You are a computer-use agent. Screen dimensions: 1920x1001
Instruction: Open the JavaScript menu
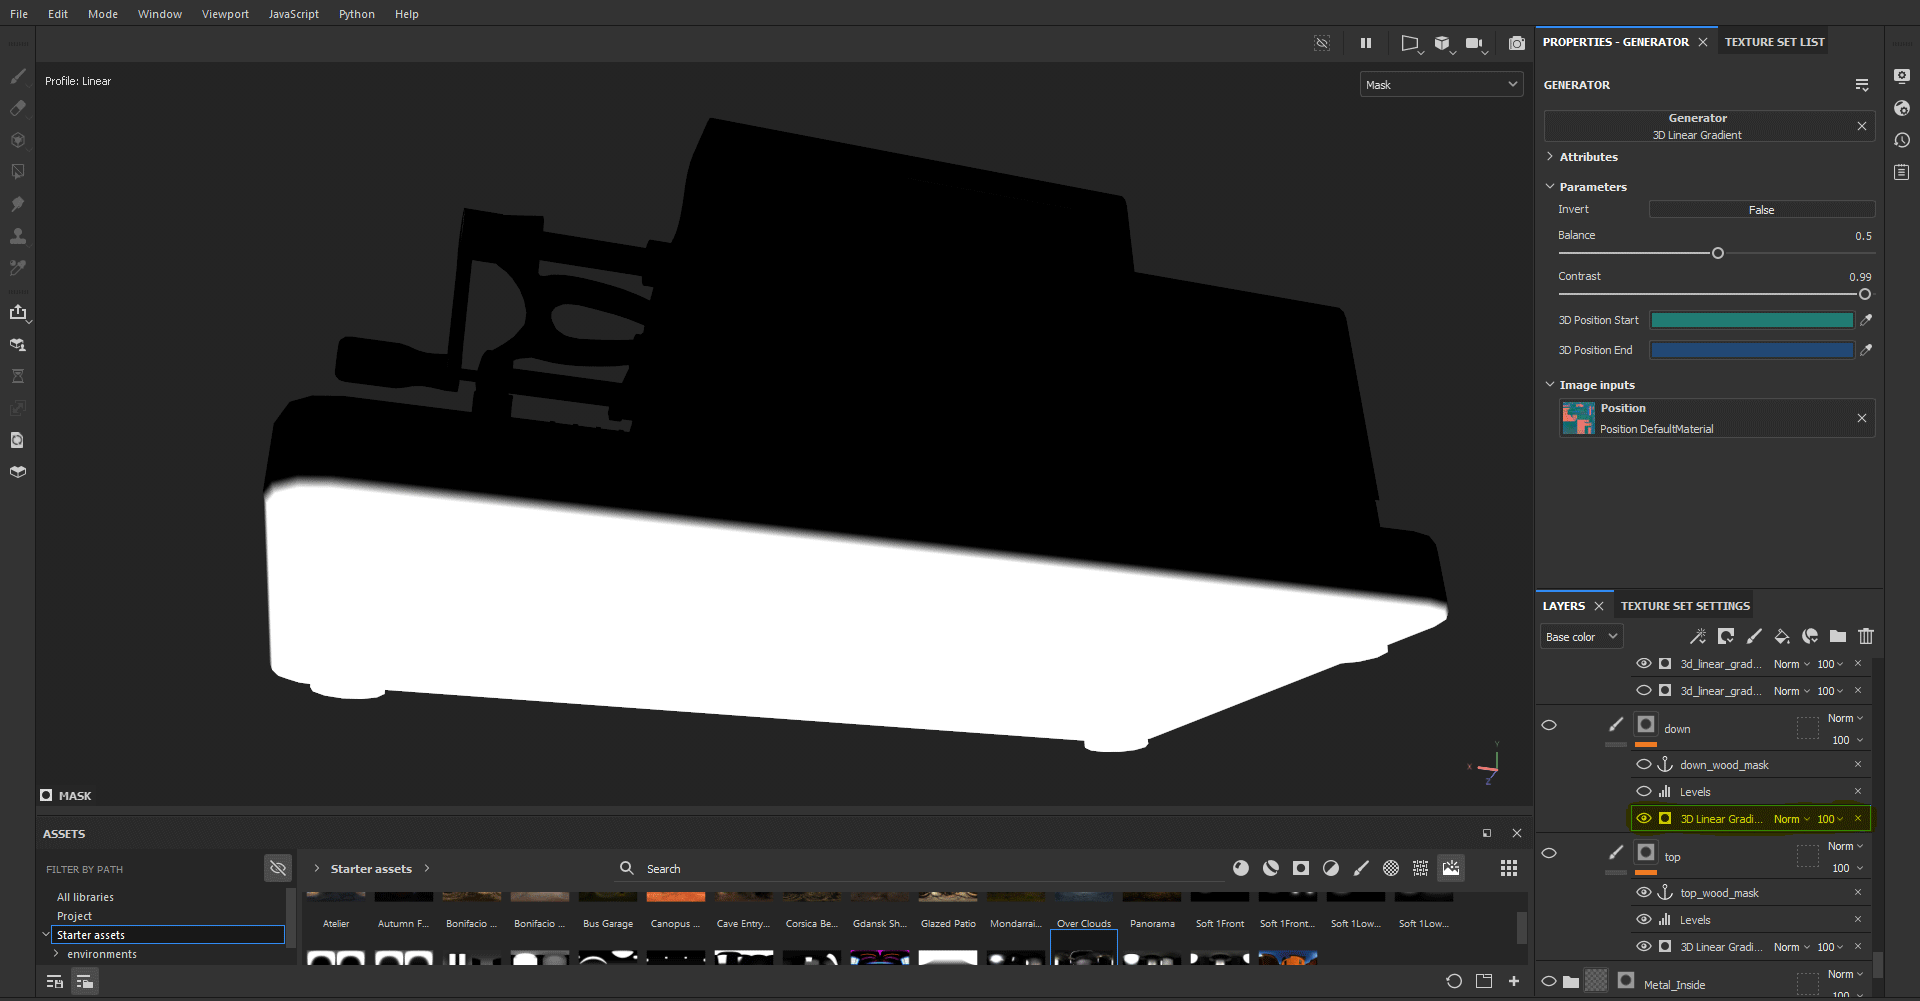(293, 14)
